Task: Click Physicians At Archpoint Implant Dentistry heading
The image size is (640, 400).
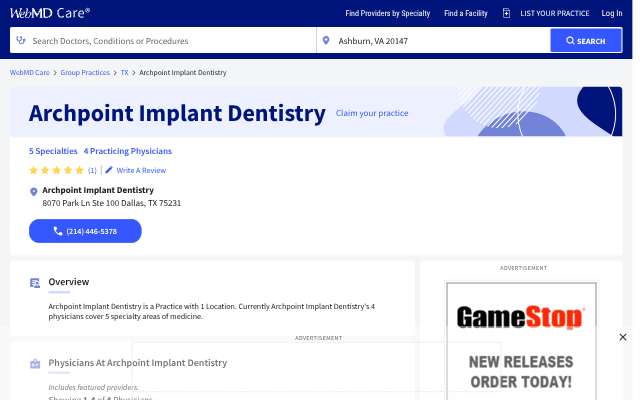Action: coord(138,362)
